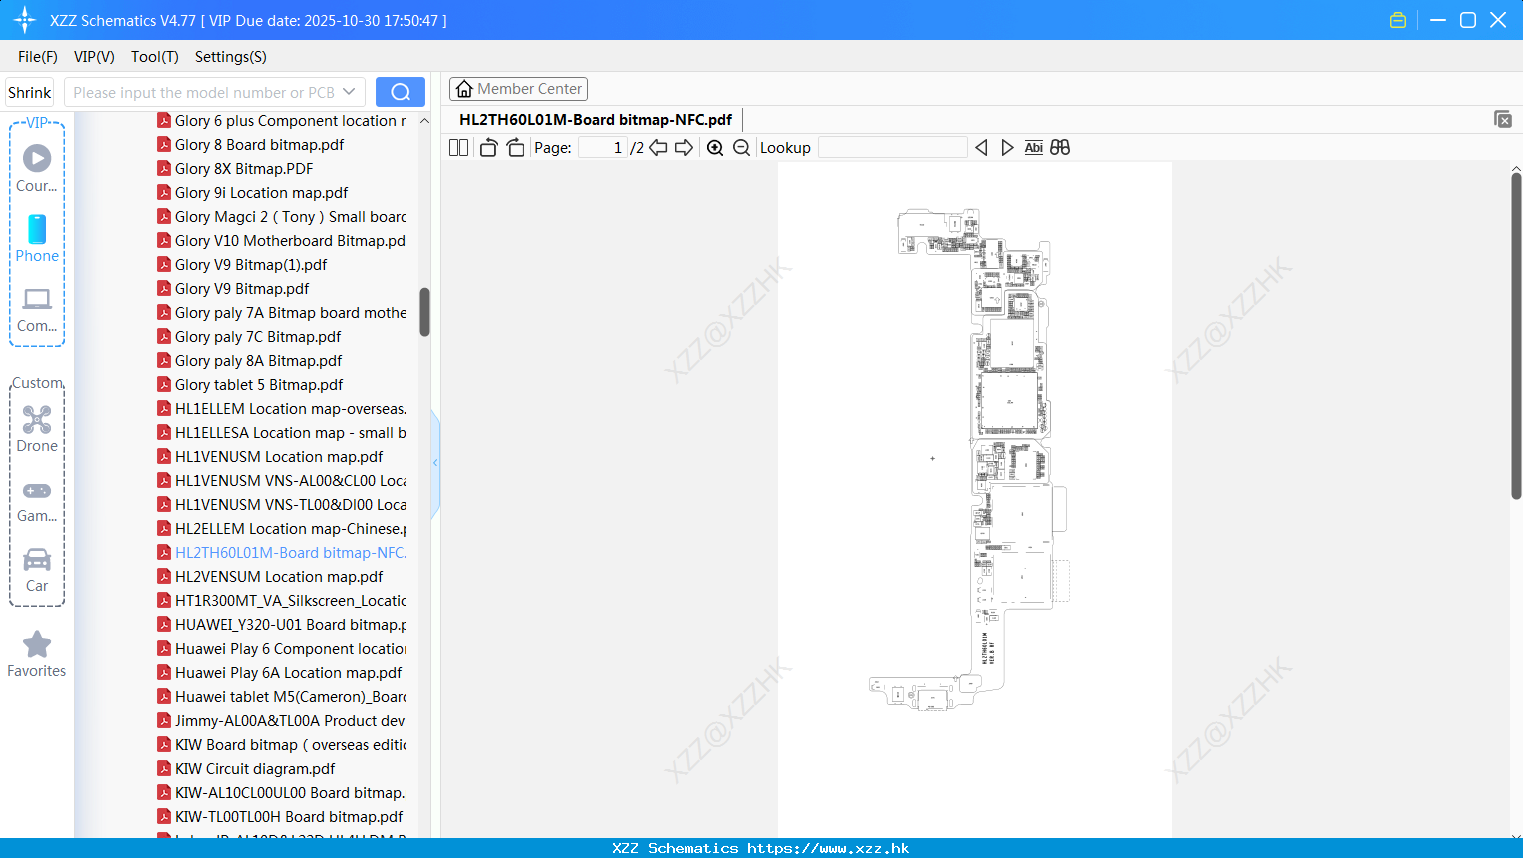Open VIP(V) menu

pos(94,57)
